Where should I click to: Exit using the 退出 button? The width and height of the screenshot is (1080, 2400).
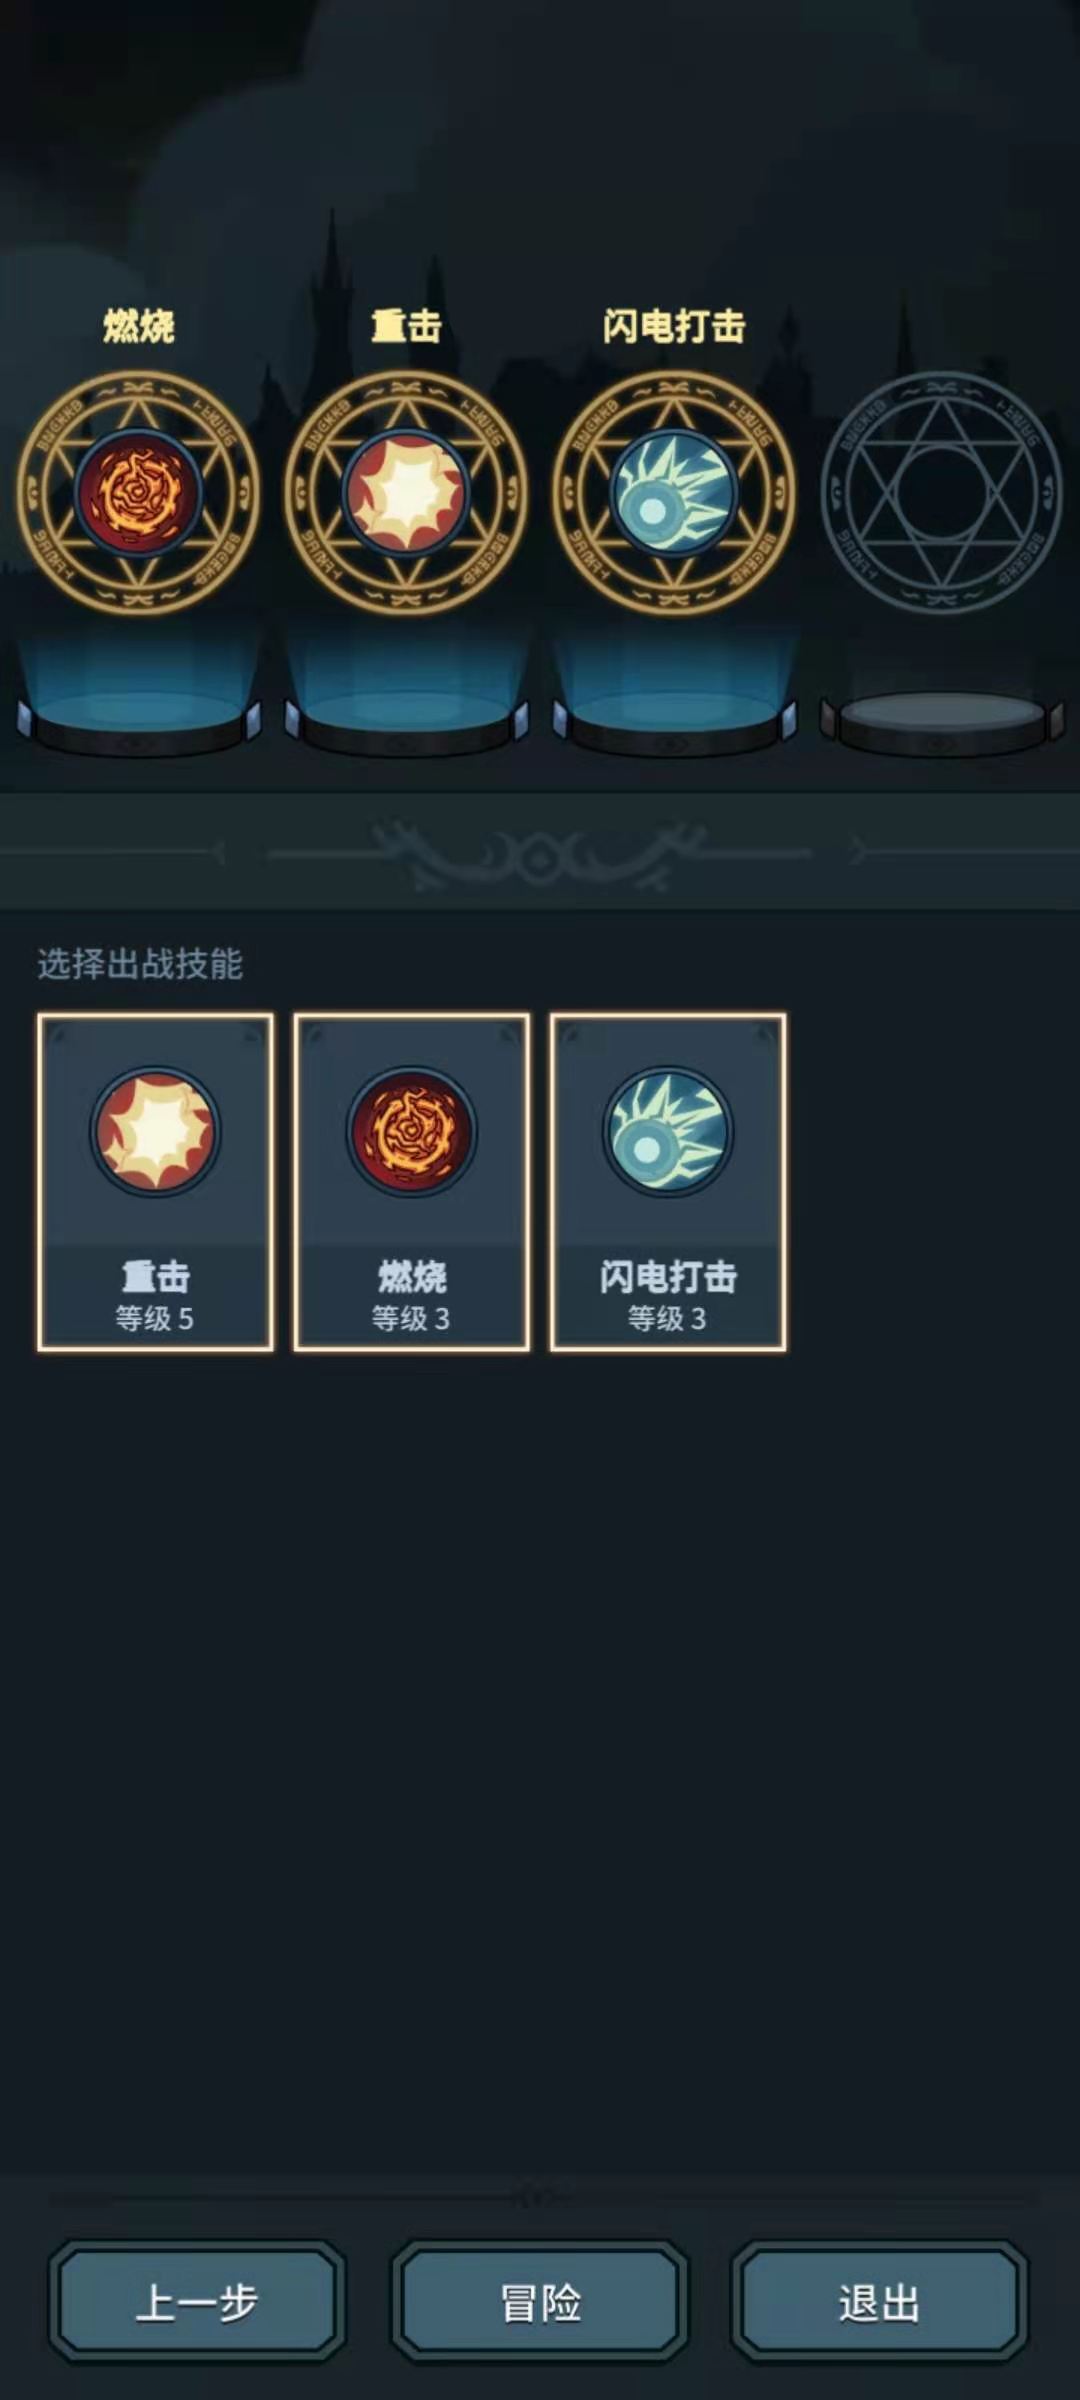(880, 2301)
